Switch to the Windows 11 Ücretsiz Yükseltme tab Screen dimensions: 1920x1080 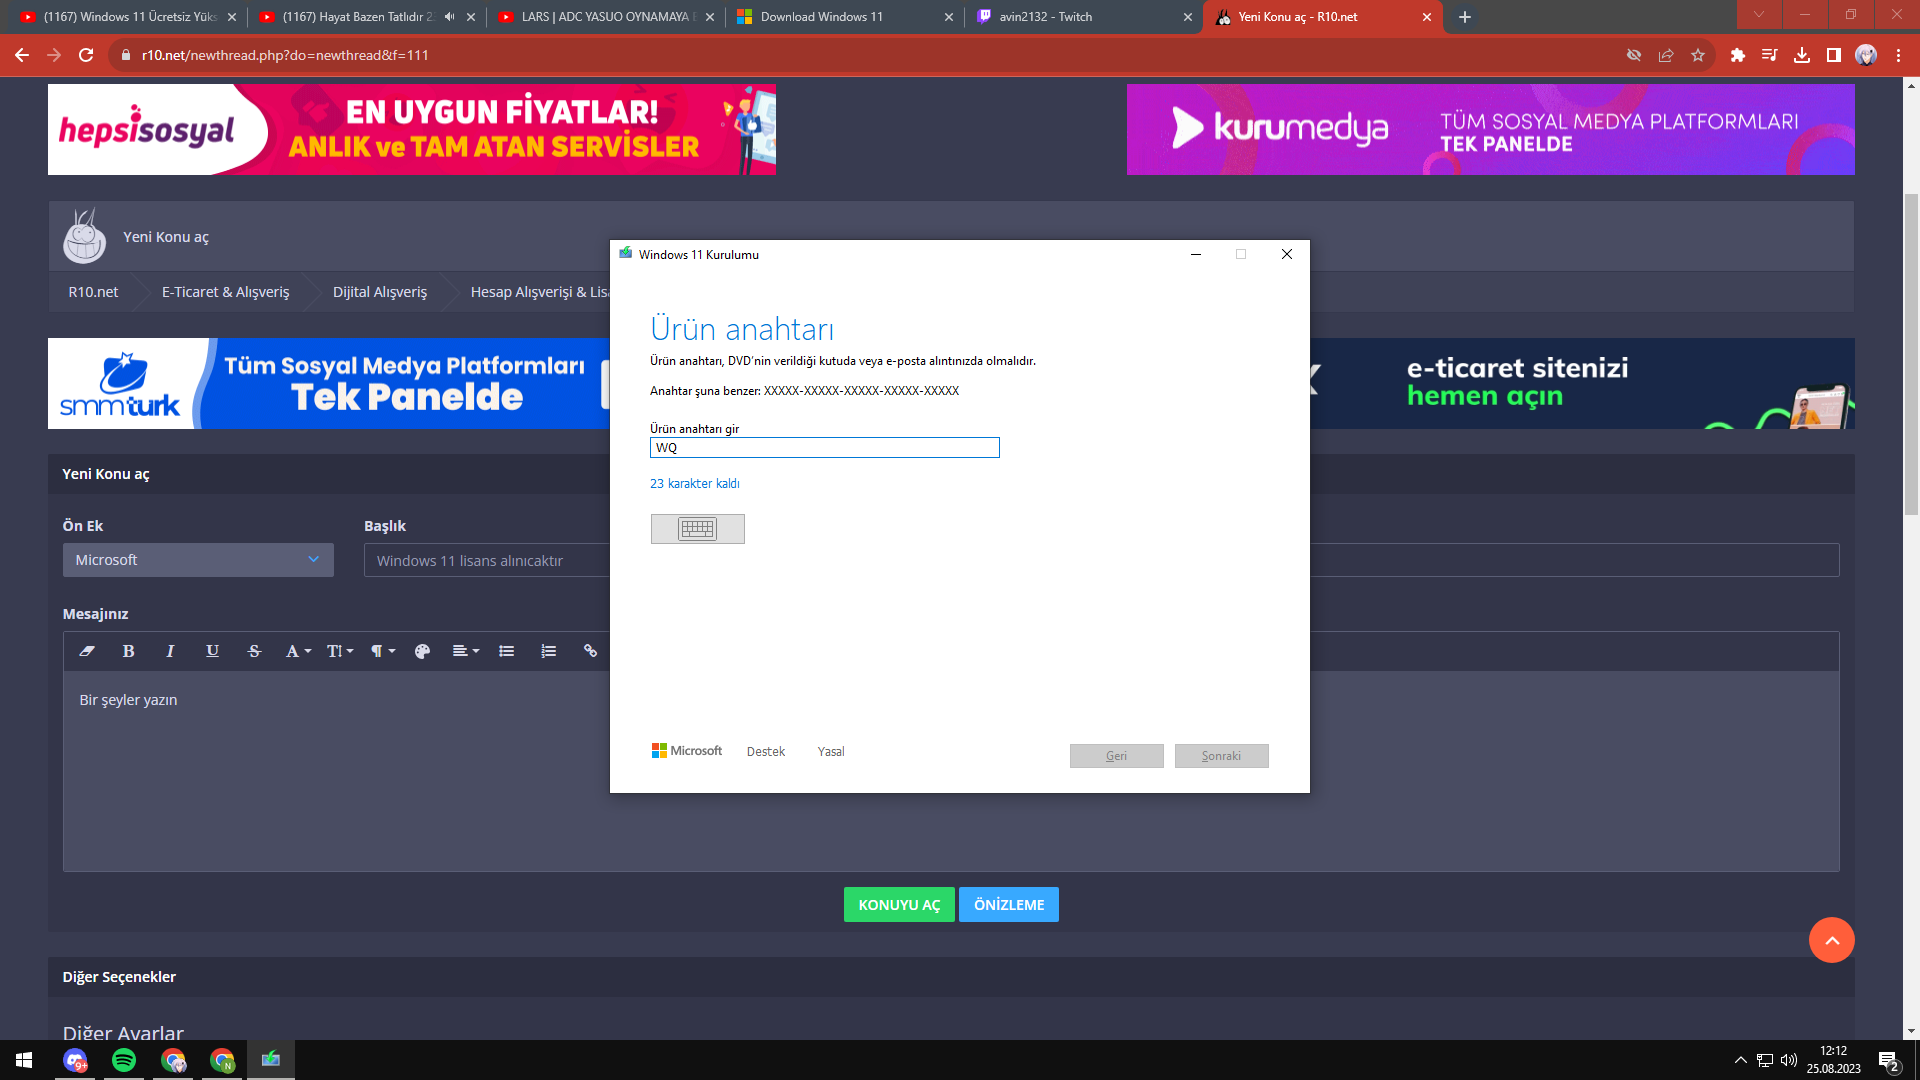point(128,17)
